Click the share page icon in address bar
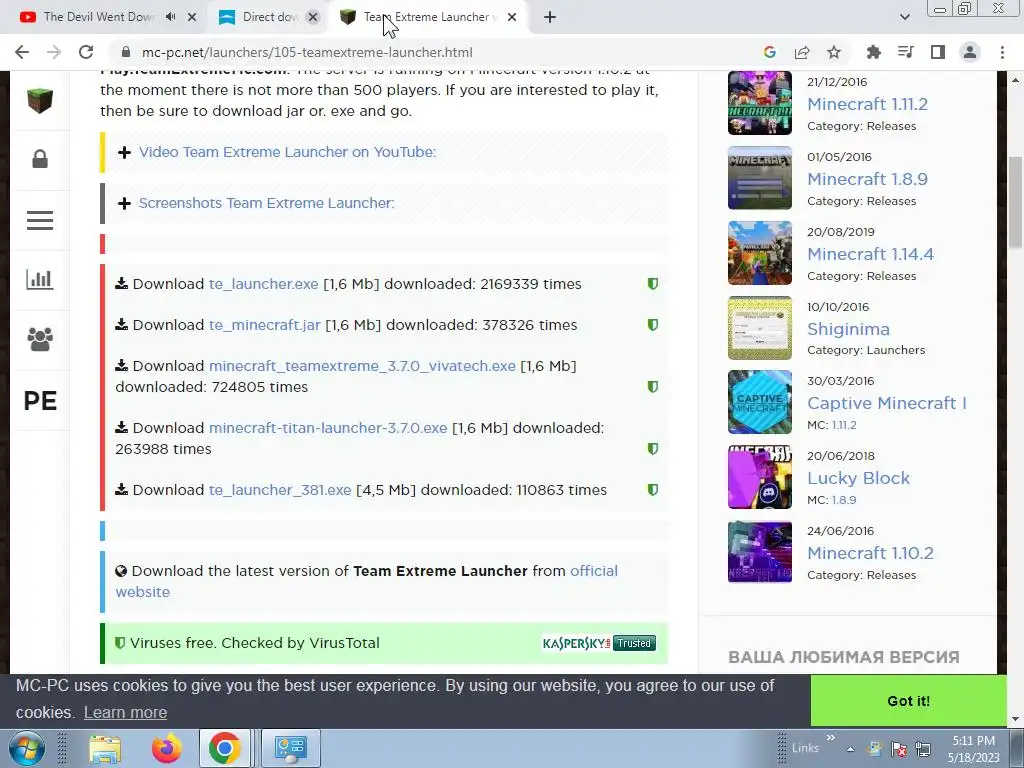The width and height of the screenshot is (1024, 768). point(802,52)
